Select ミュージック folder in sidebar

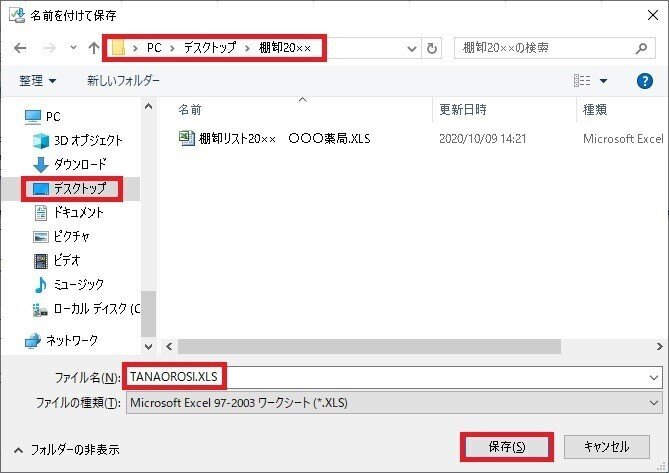[x=79, y=284]
